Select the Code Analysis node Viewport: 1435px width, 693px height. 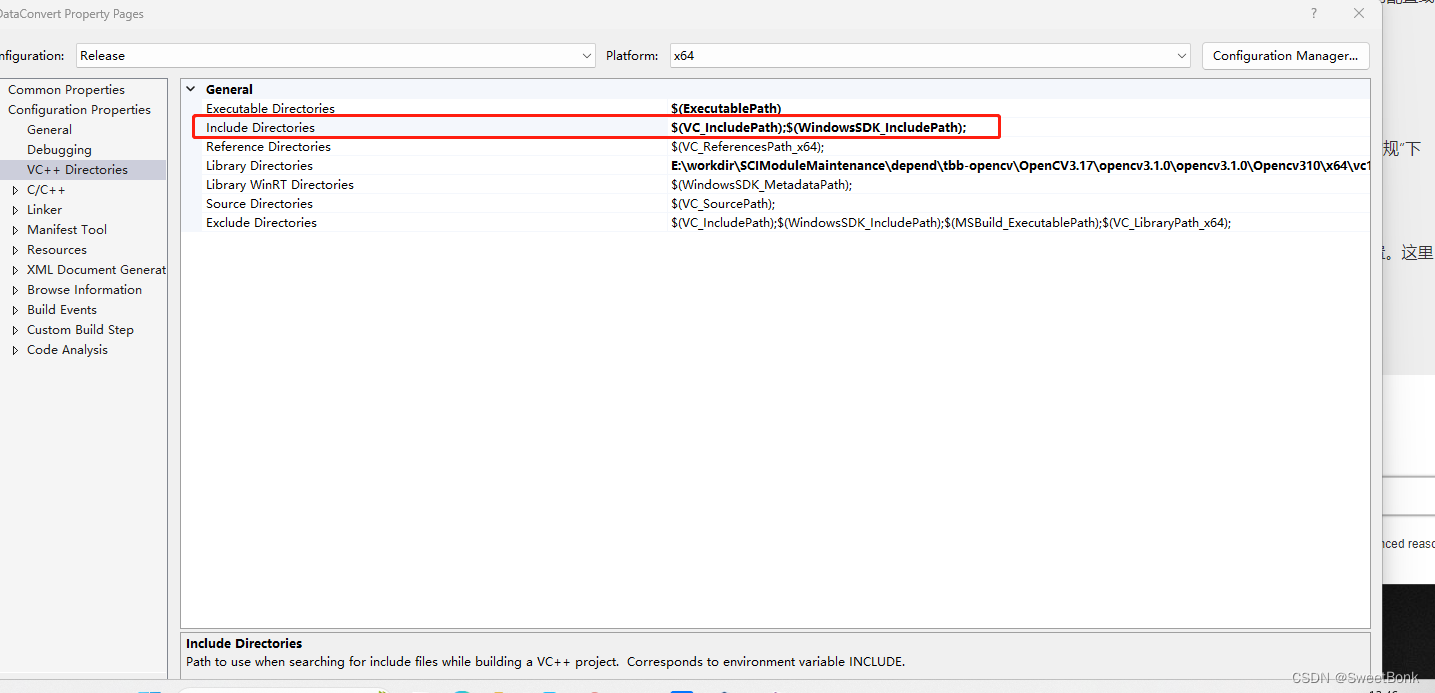click(67, 349)
